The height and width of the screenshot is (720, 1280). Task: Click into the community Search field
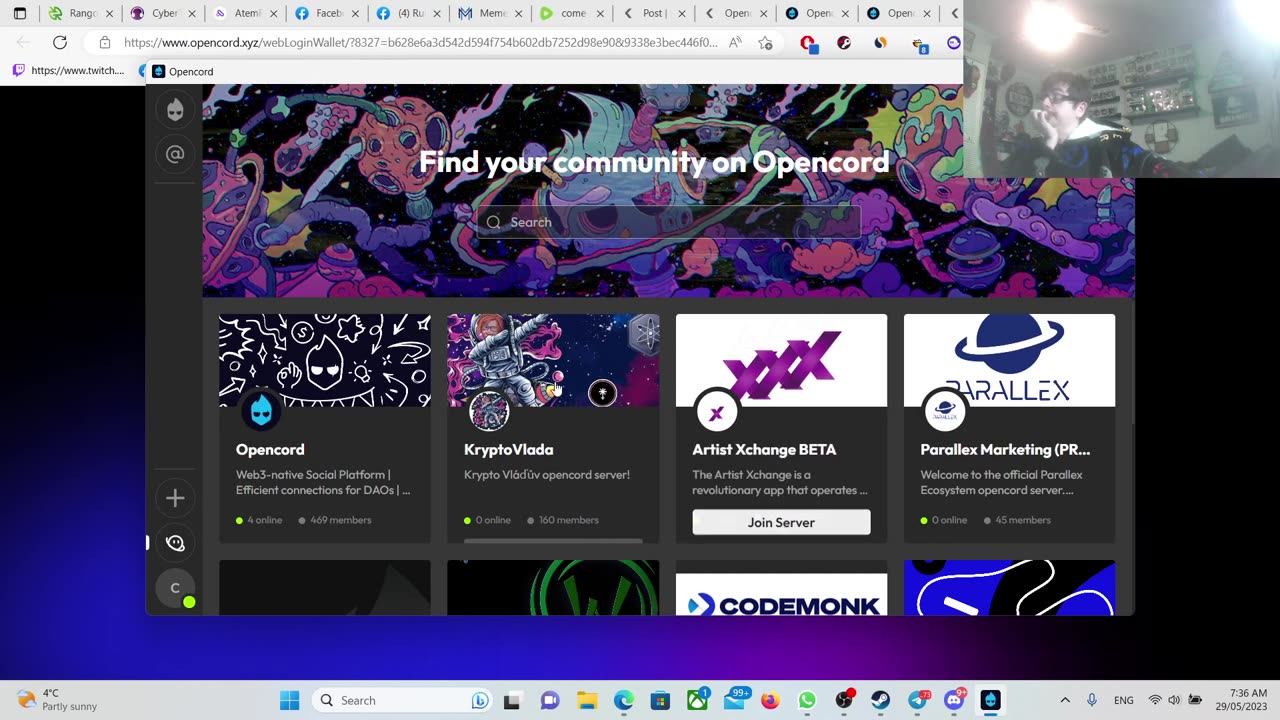click(x=668, y=222)
